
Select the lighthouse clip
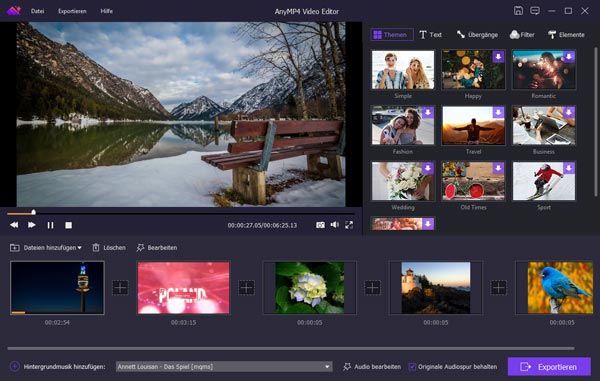[x=436, y=288]
